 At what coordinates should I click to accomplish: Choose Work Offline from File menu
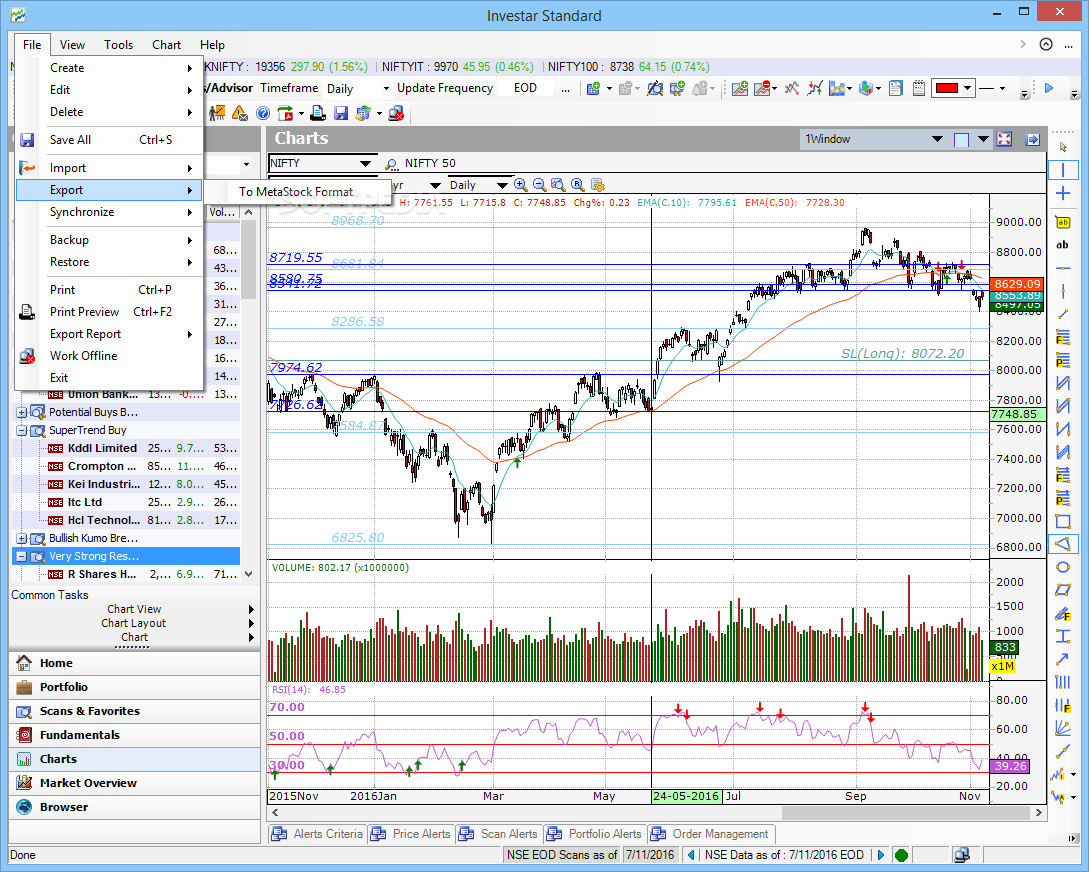click(x=110, y=355)
